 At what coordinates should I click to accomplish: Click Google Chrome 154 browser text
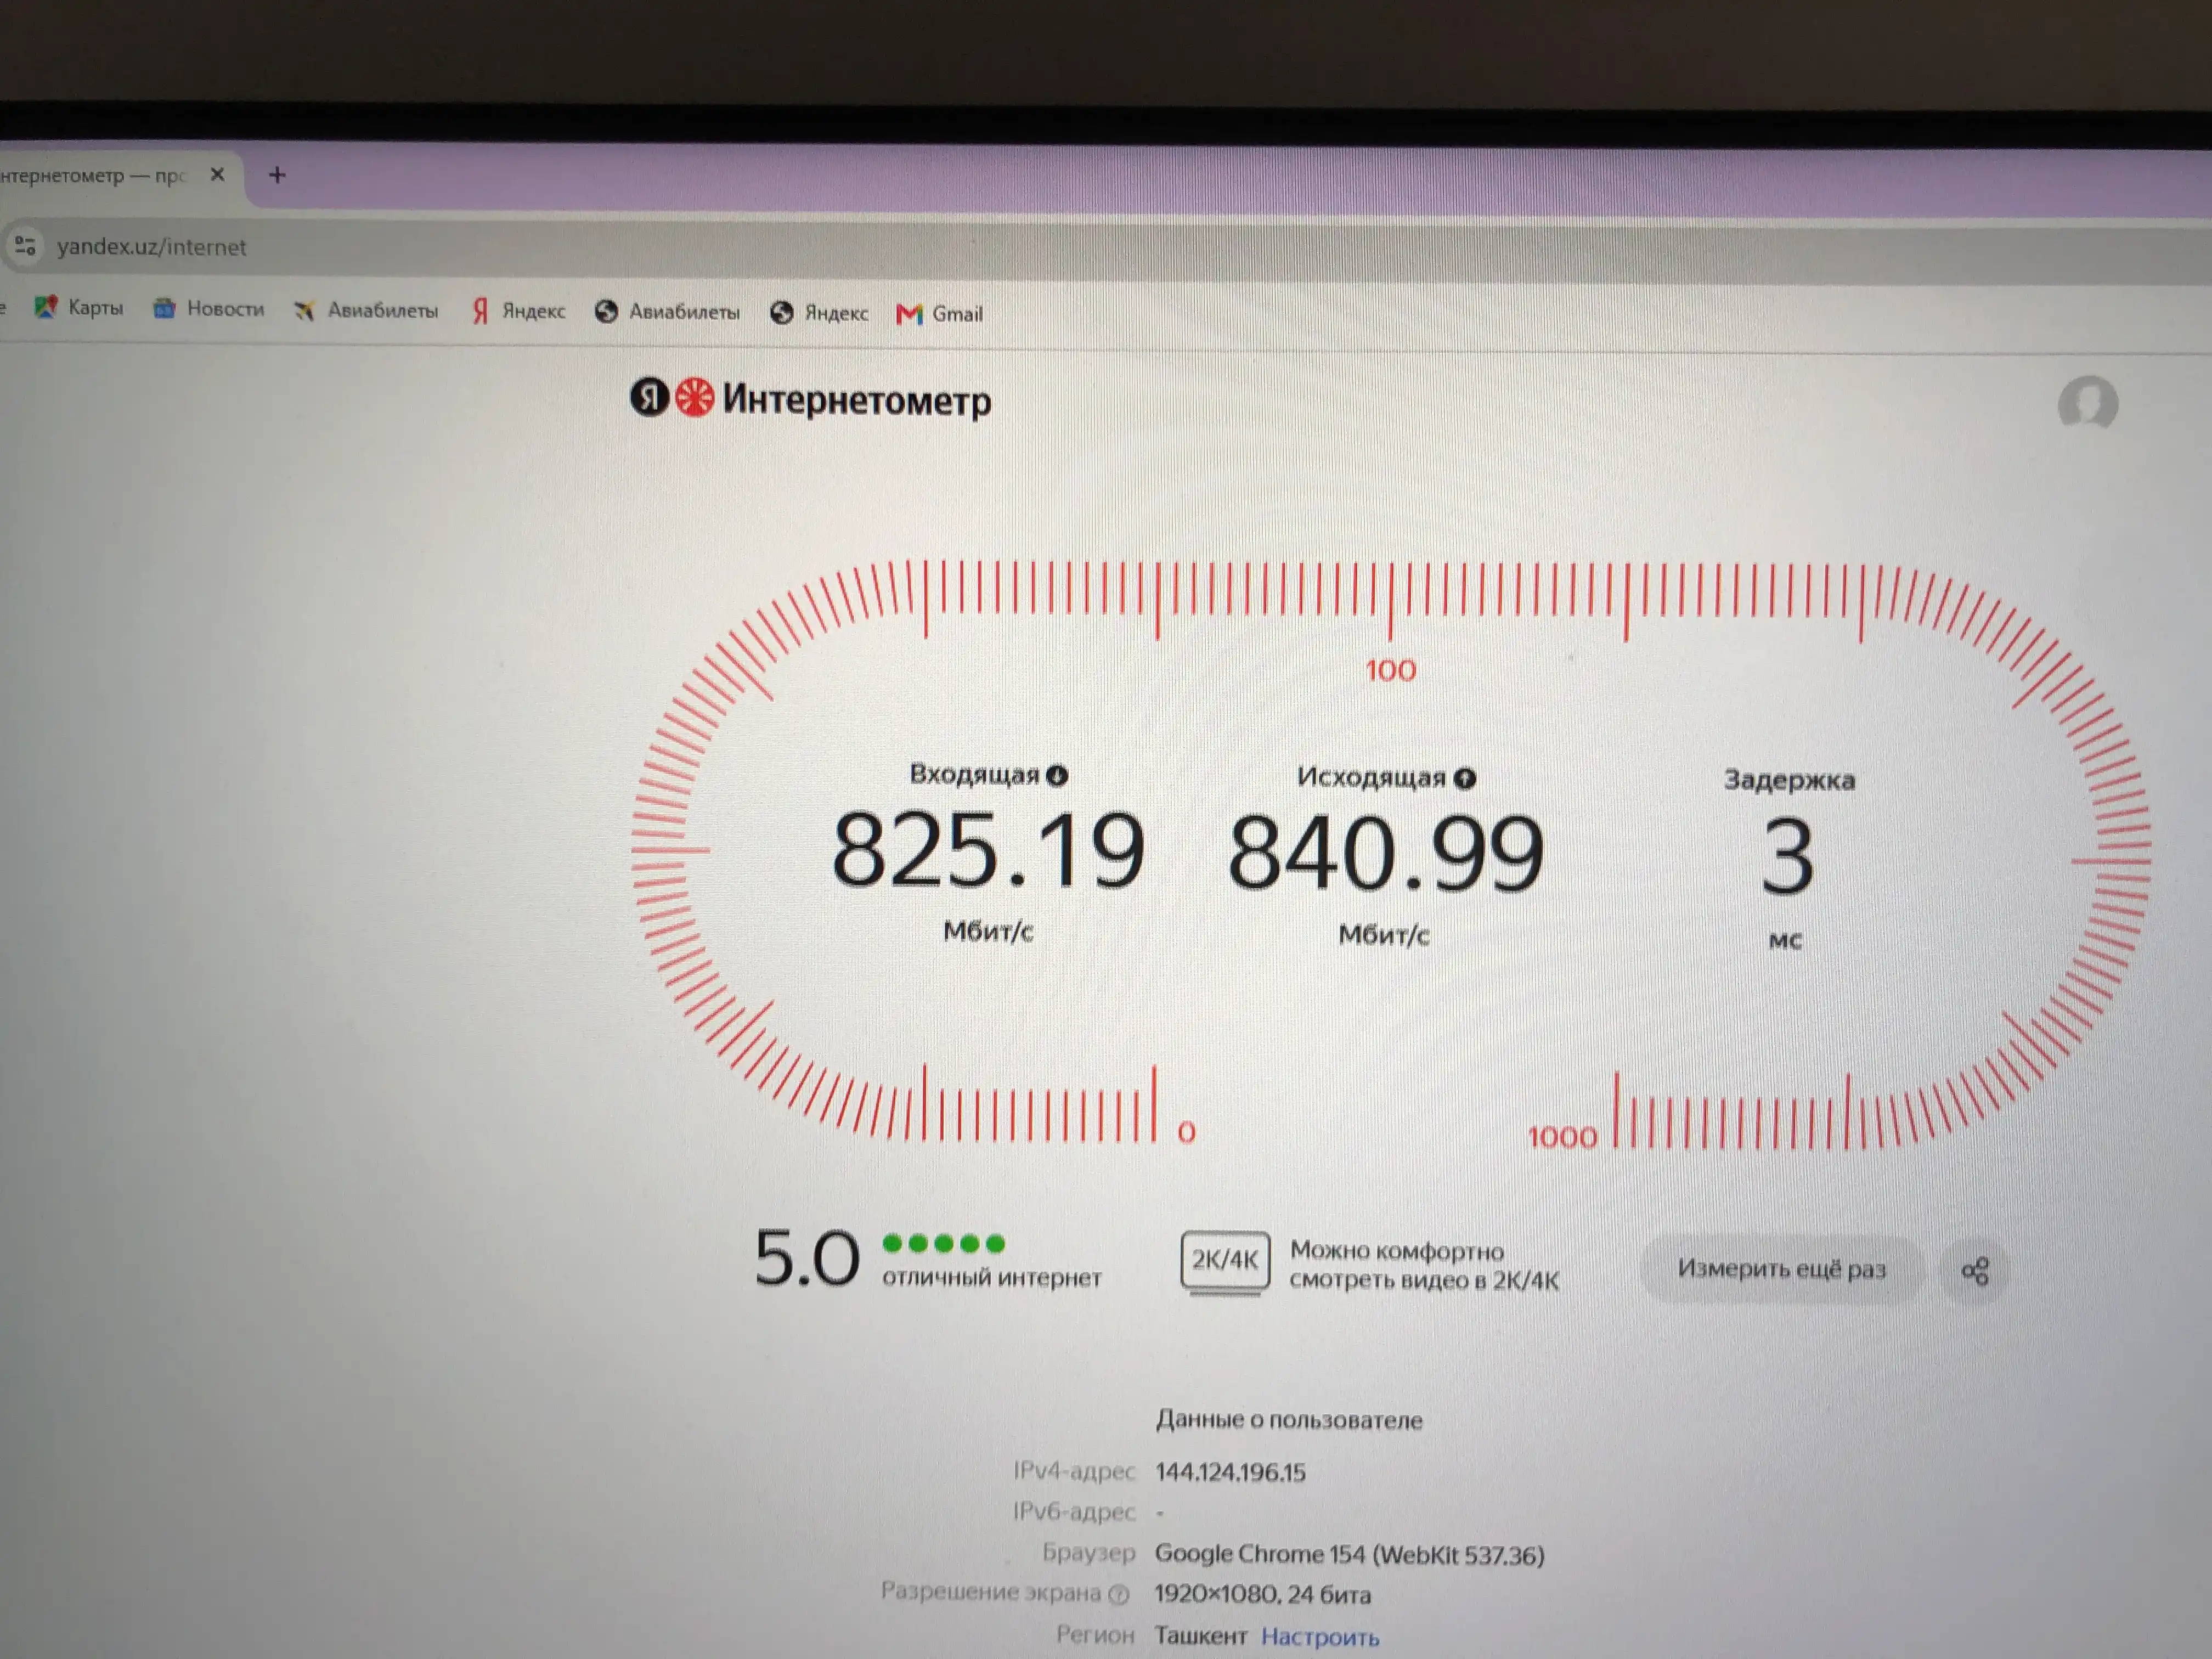click(x=1349, y=1554)
